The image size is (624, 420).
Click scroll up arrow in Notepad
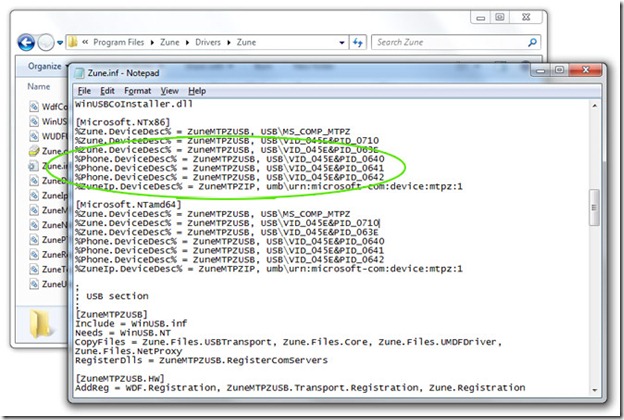[594, 106]
